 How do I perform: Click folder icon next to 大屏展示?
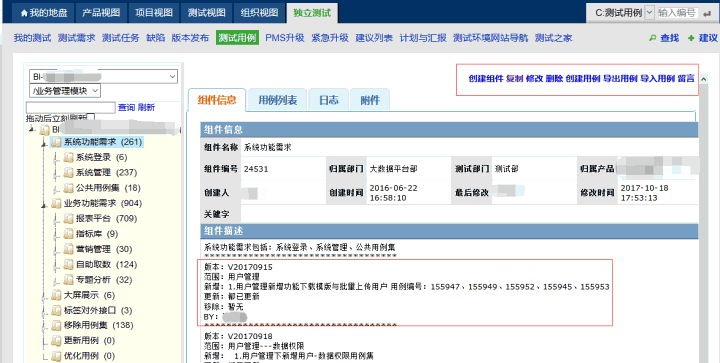(x=56, y=295)
